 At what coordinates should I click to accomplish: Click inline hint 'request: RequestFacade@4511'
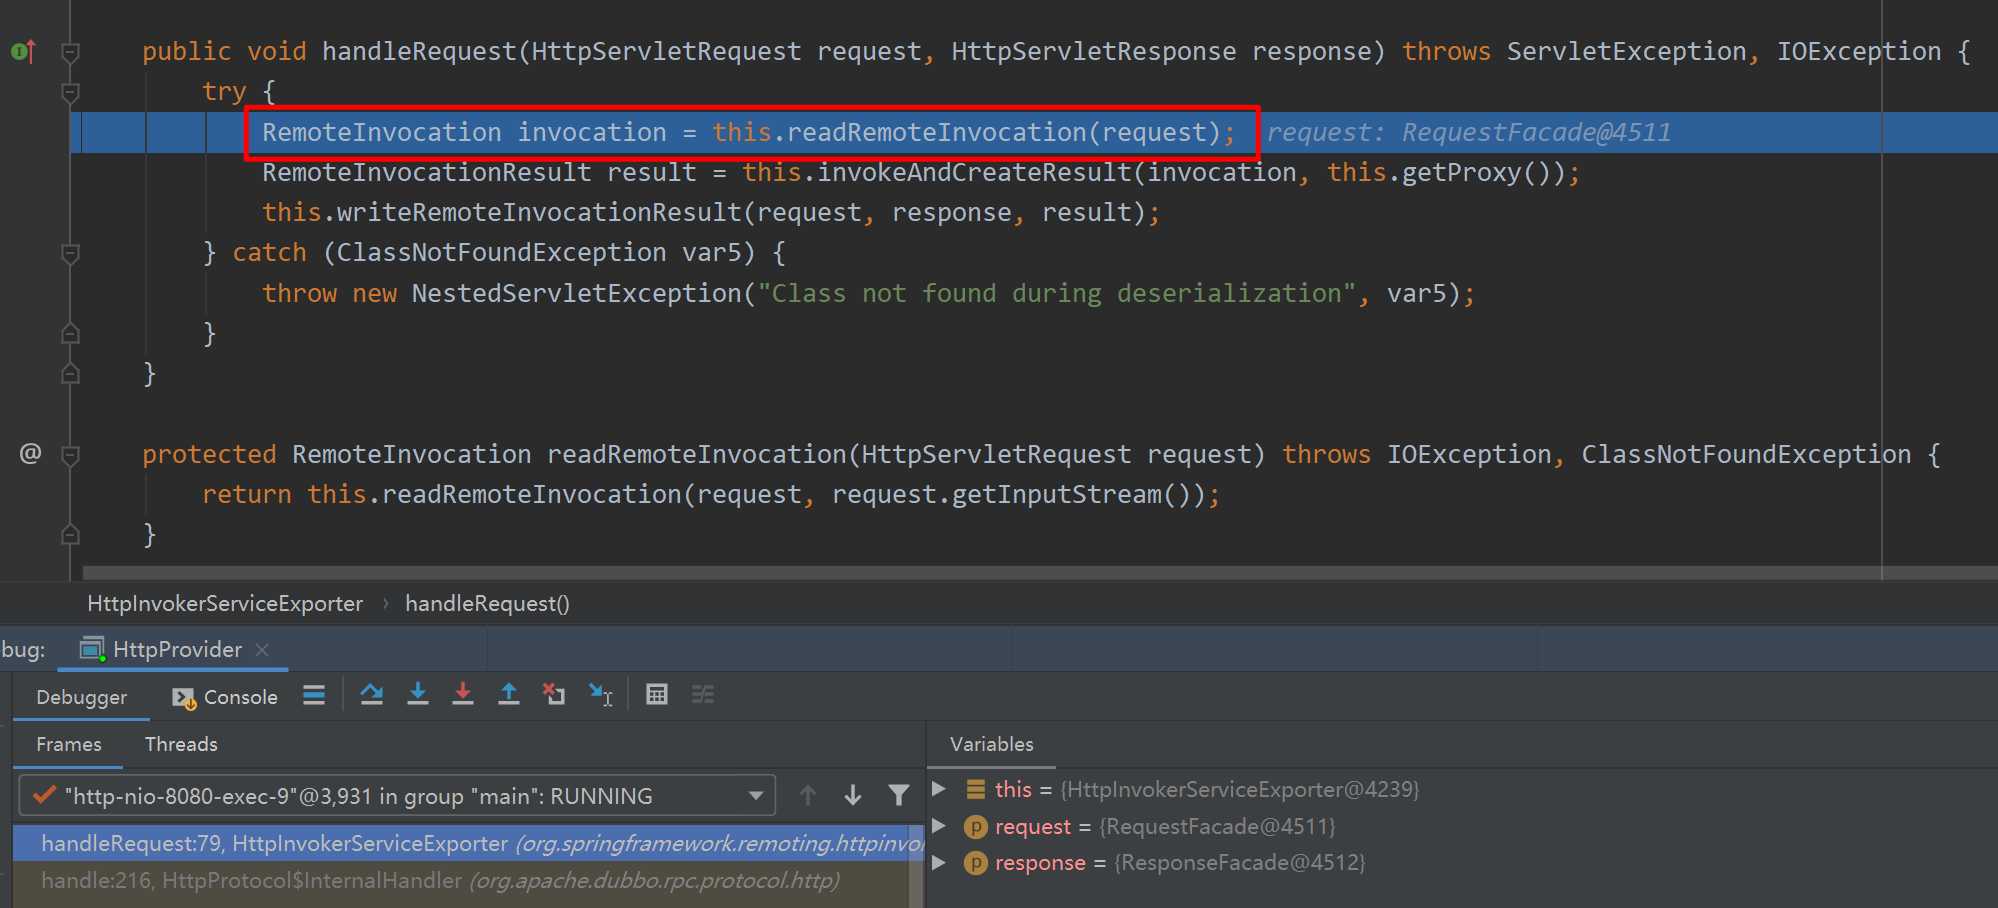pos(1469,132)
